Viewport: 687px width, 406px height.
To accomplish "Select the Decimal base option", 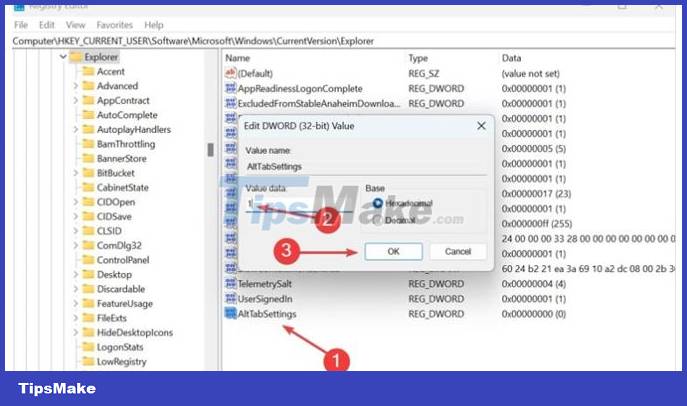I will (378, 220).
